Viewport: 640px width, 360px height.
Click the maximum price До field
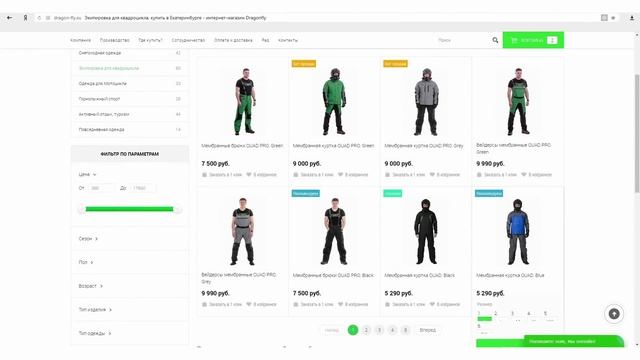tap(142, 188)
